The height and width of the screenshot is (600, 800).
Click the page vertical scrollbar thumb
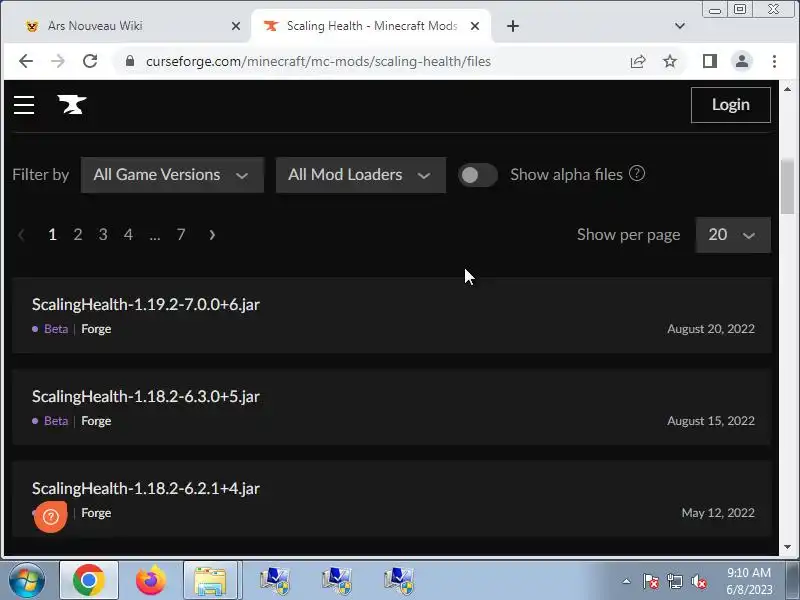tap(787, 187)
